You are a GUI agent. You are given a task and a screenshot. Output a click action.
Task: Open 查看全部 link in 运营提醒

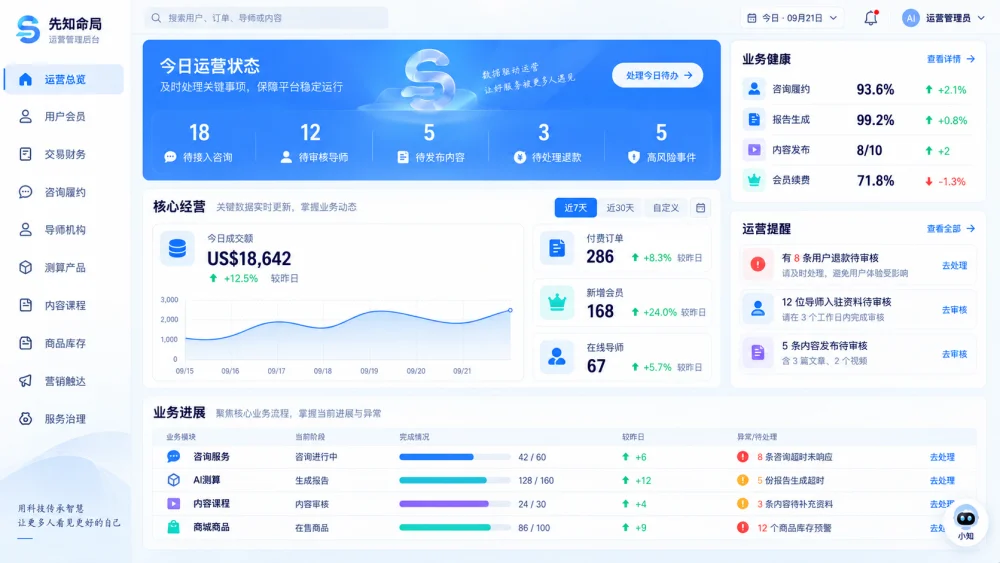(950, 228)
